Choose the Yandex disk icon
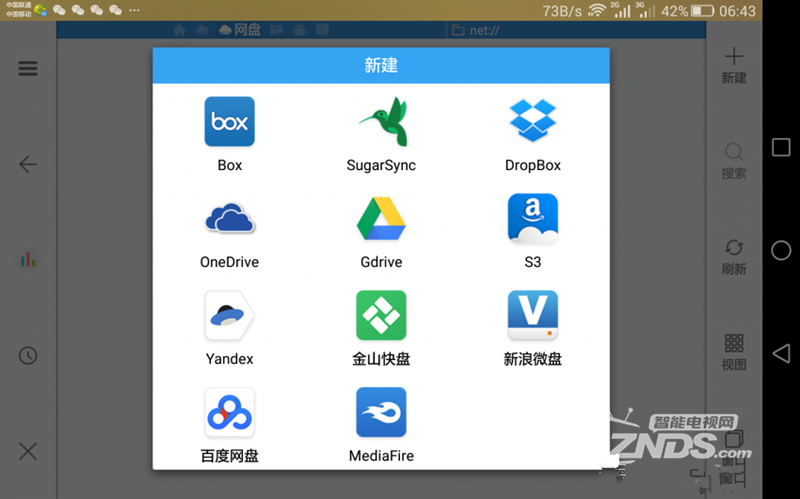Screen dimensions: 800x499 229,316
